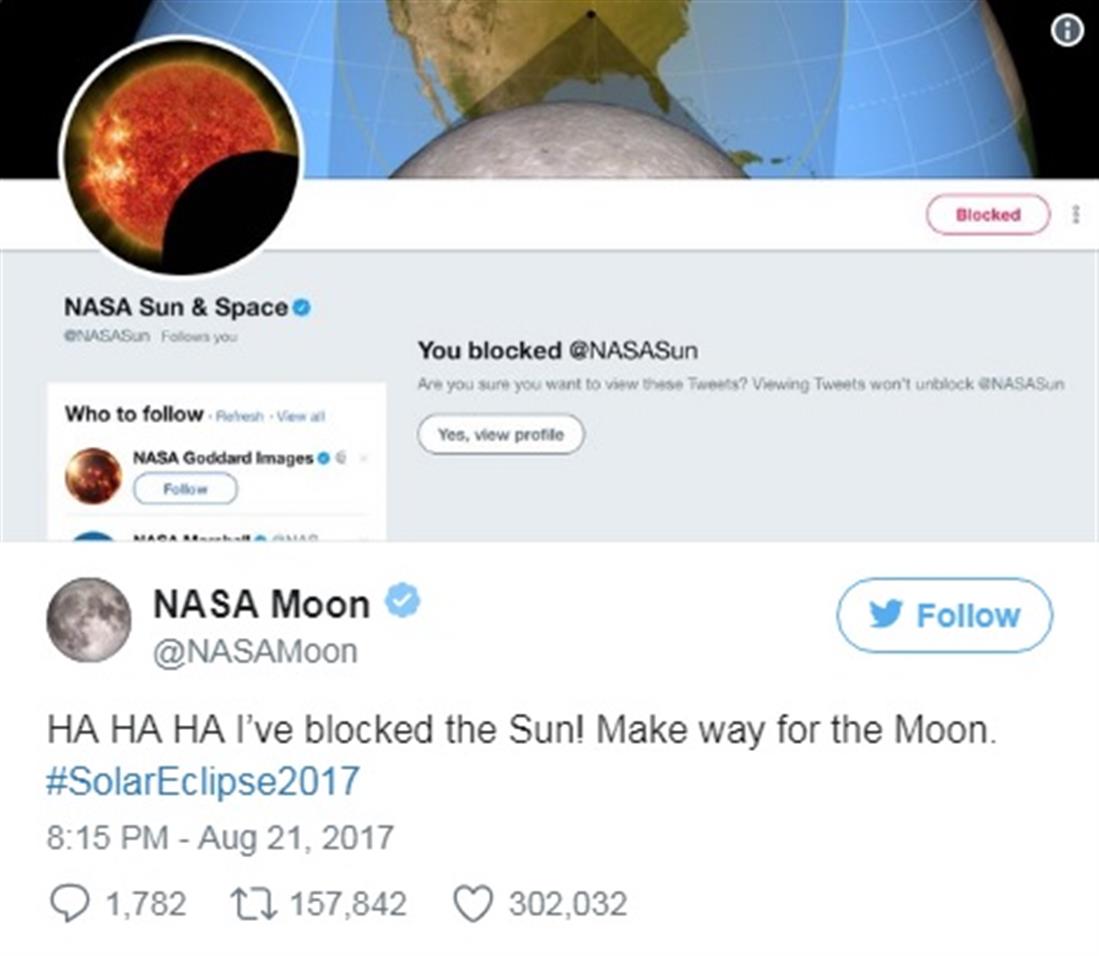
Task: Dismiss the NASA Goddard Images suggestion
Action: [364, 459]
